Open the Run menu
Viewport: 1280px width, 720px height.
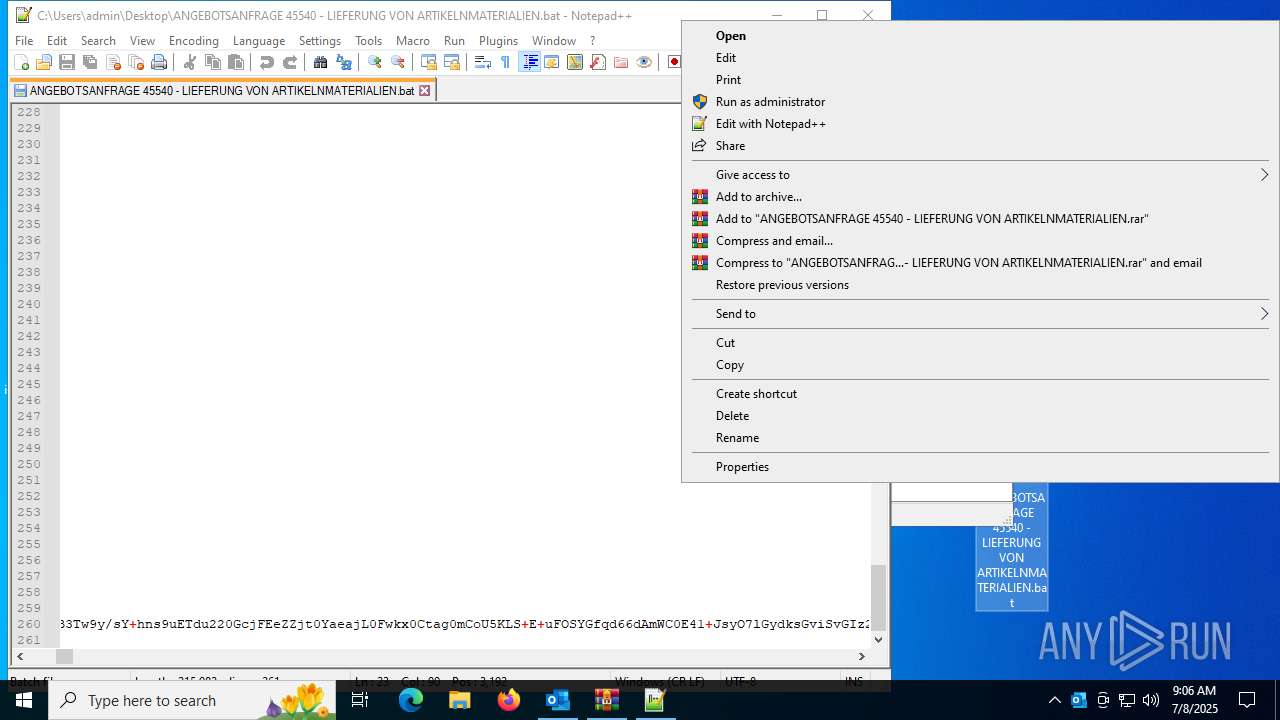click(454, 41)
